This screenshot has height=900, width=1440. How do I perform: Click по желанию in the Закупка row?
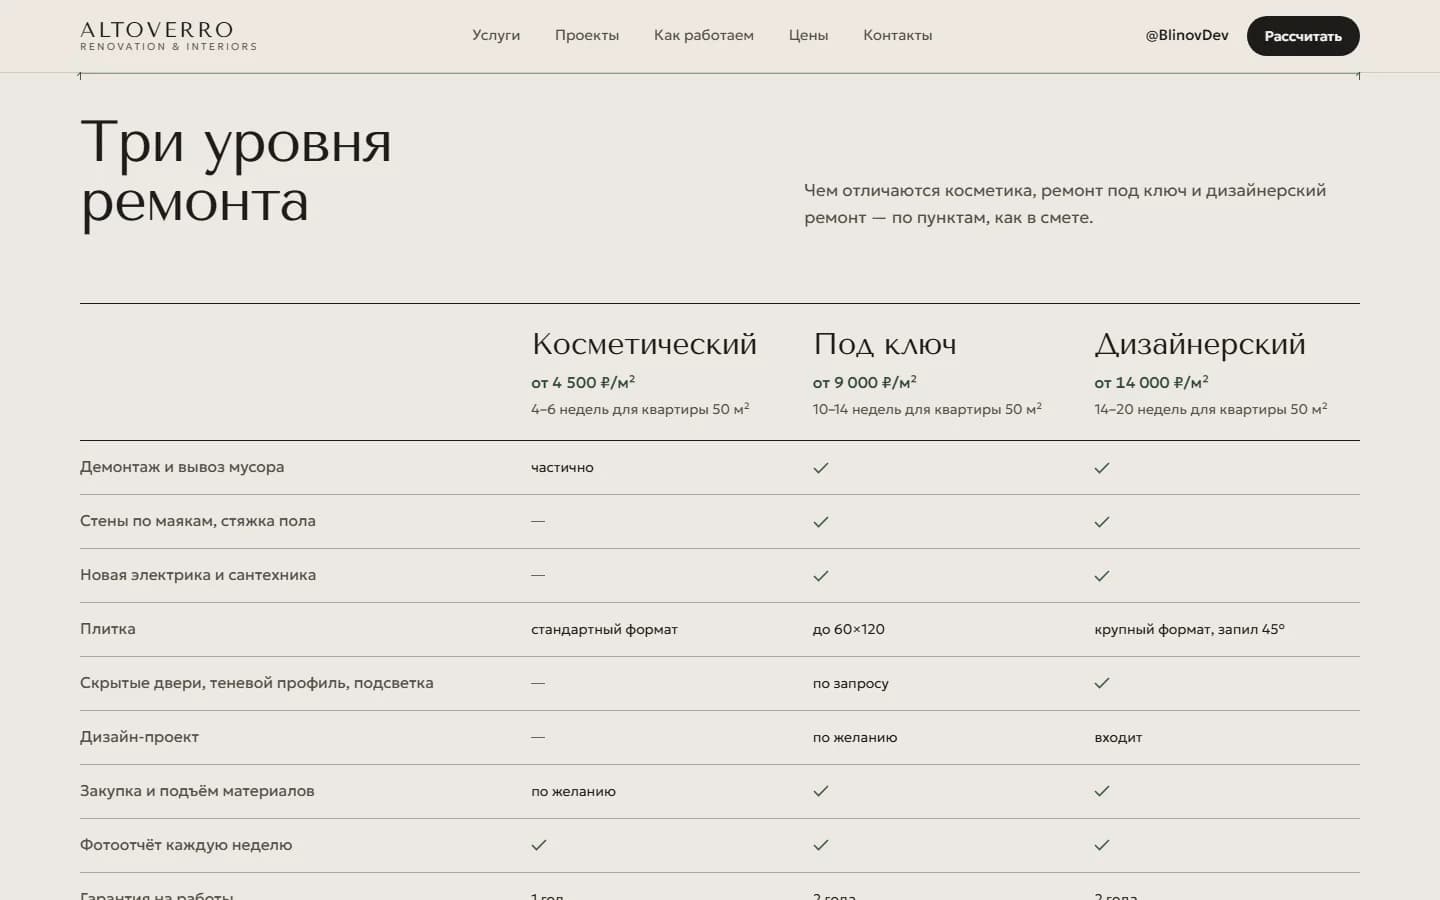click(x=573, y=792)
